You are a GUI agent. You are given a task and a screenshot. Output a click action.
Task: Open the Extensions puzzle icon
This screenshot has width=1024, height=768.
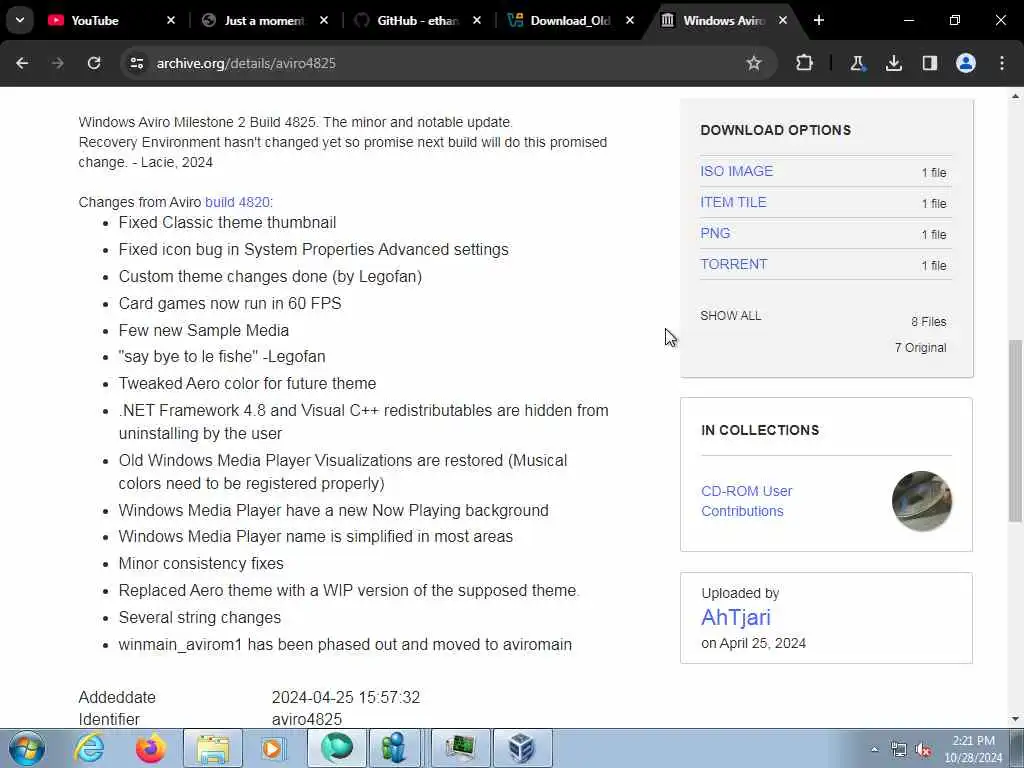805,63
